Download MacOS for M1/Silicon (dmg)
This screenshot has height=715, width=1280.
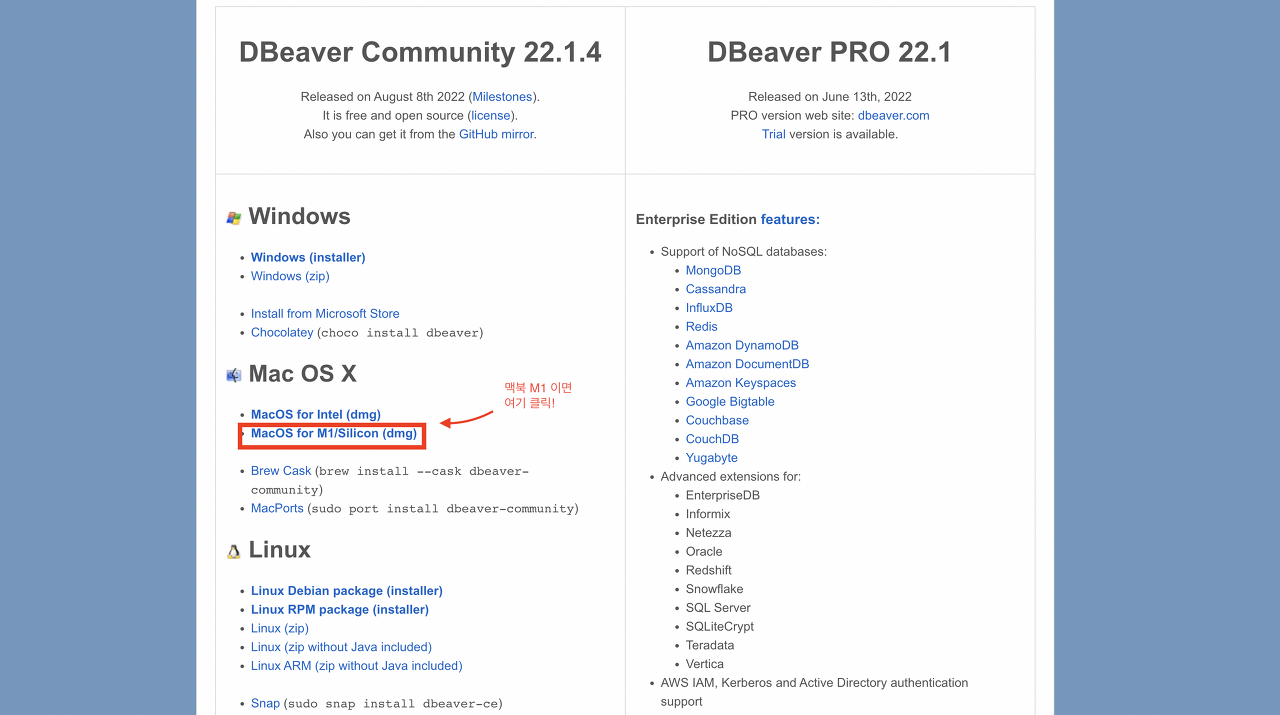334,434
